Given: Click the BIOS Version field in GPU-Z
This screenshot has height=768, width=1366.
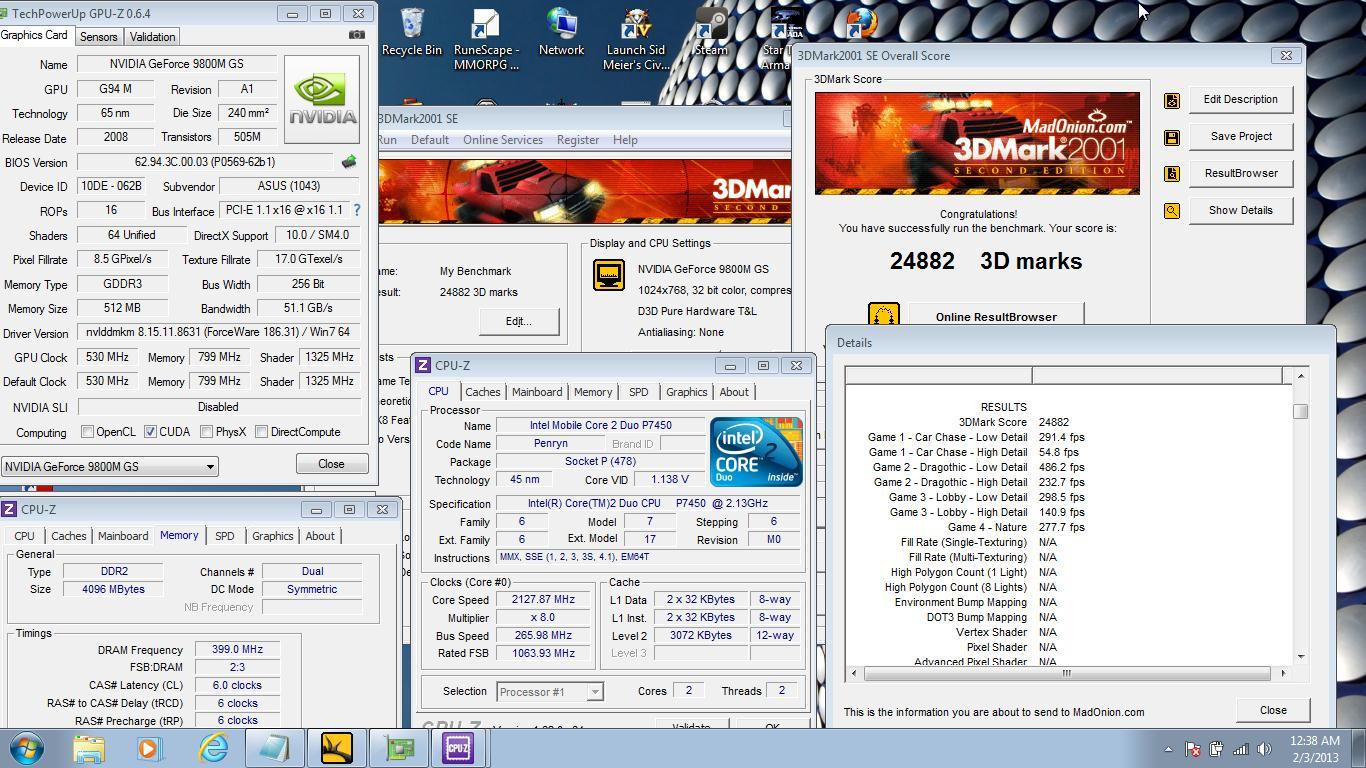Looking at the screenshot, I should click(x=205, y=162).
